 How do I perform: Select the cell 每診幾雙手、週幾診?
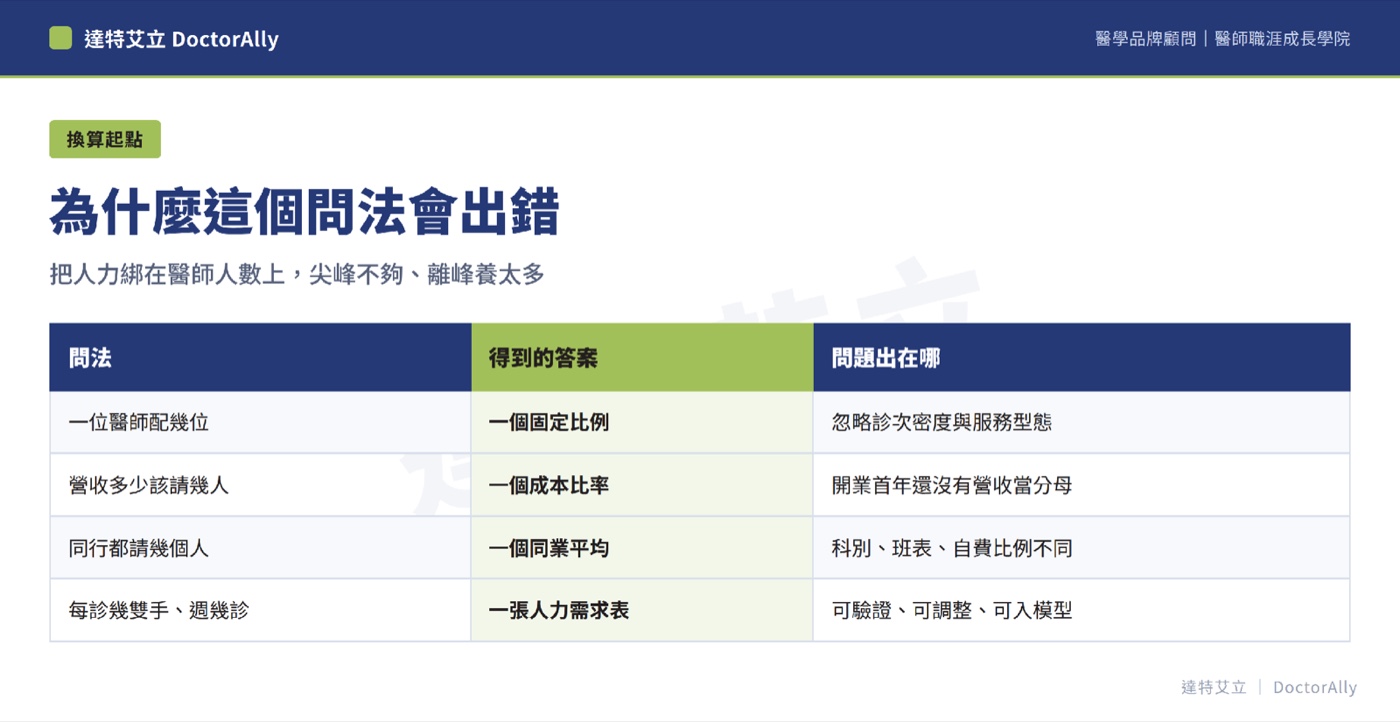click(260, 610)
